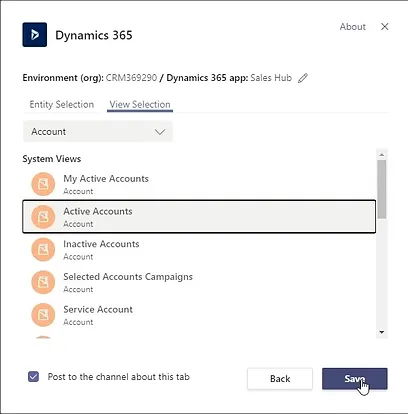Image resolution: width=408 pixels, height=414 pixels.
Task: Click the Save button
Action: 355,379
